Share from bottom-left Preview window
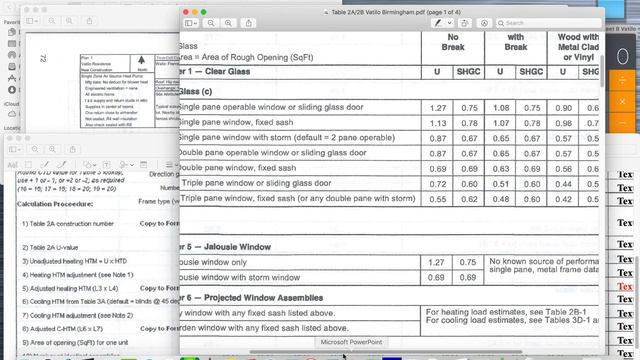Screen dimensions: 640x360 (x=73, y=149)
